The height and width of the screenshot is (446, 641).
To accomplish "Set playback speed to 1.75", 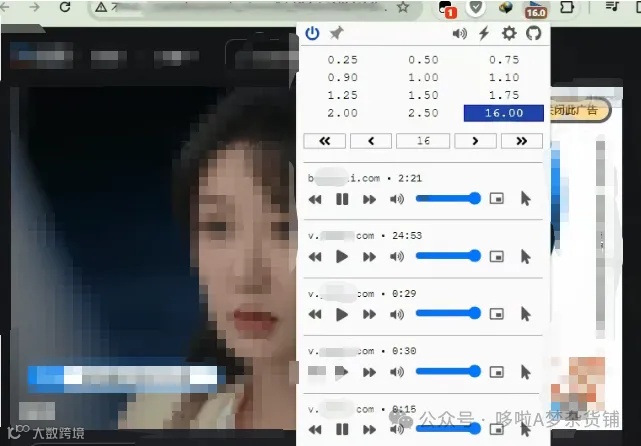I will pyautogui.click(x=504, y=95).
